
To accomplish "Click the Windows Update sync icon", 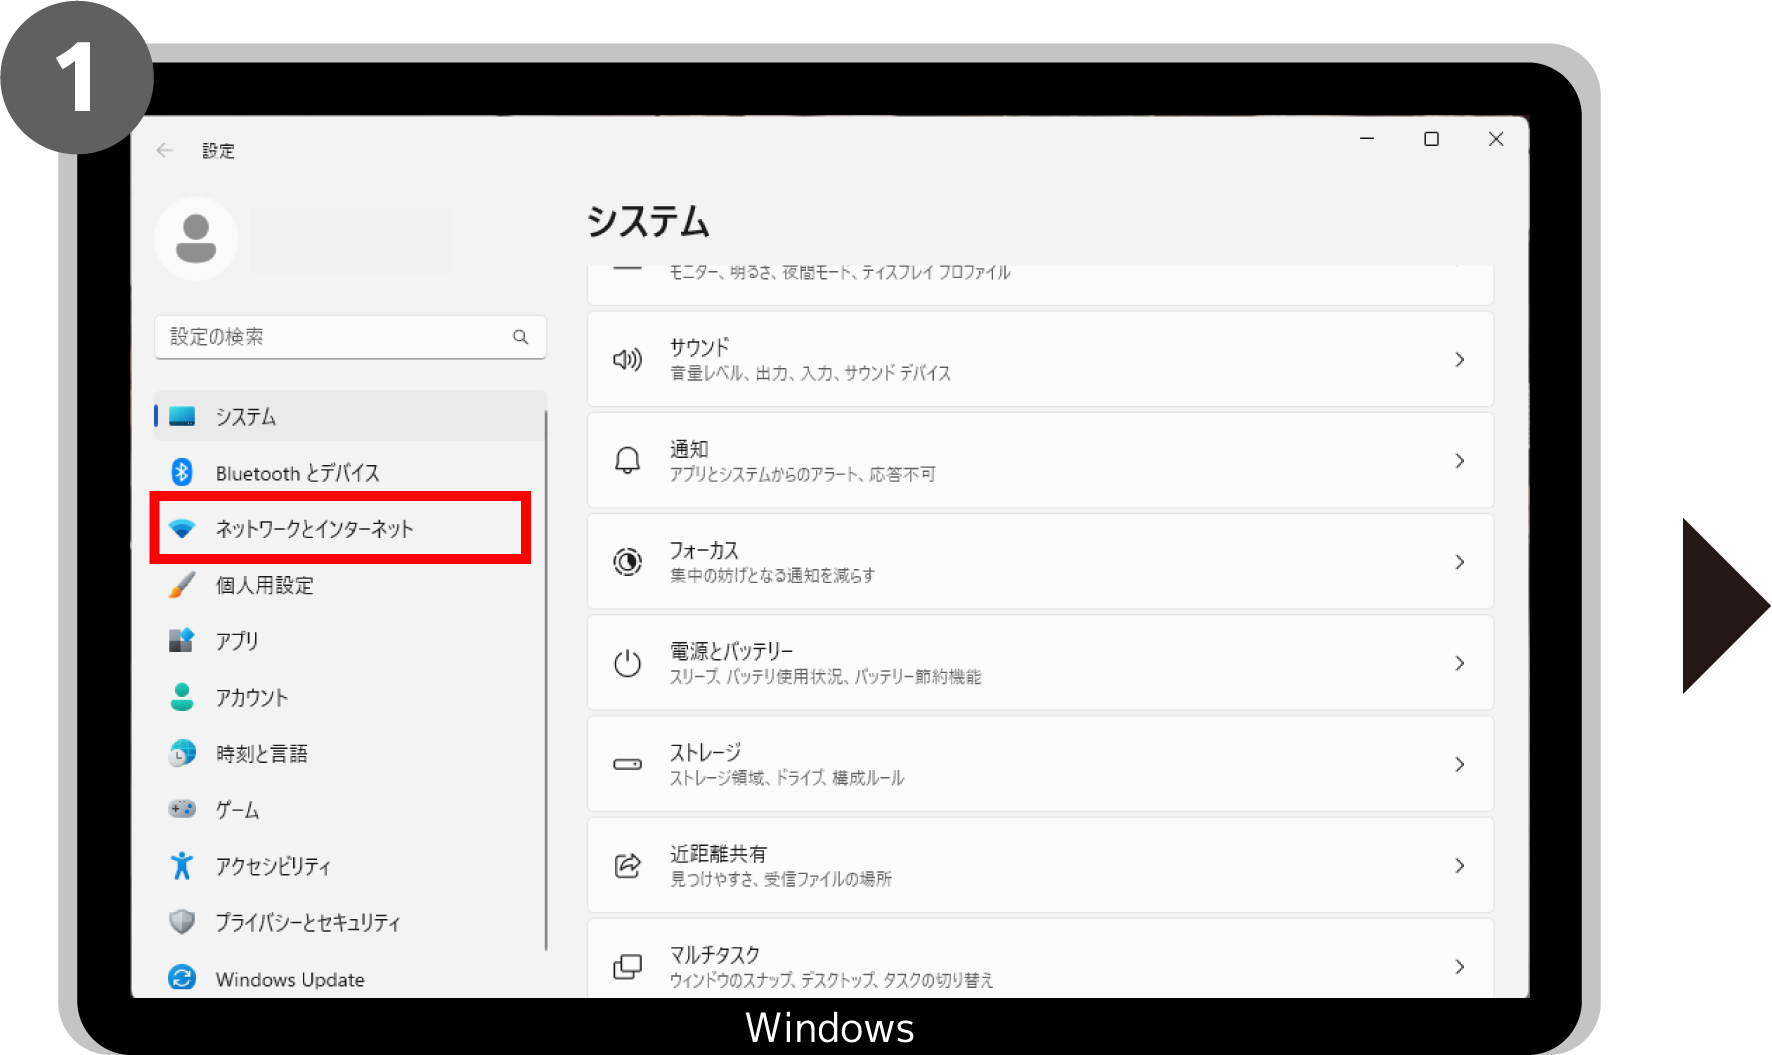I will 182,978.
